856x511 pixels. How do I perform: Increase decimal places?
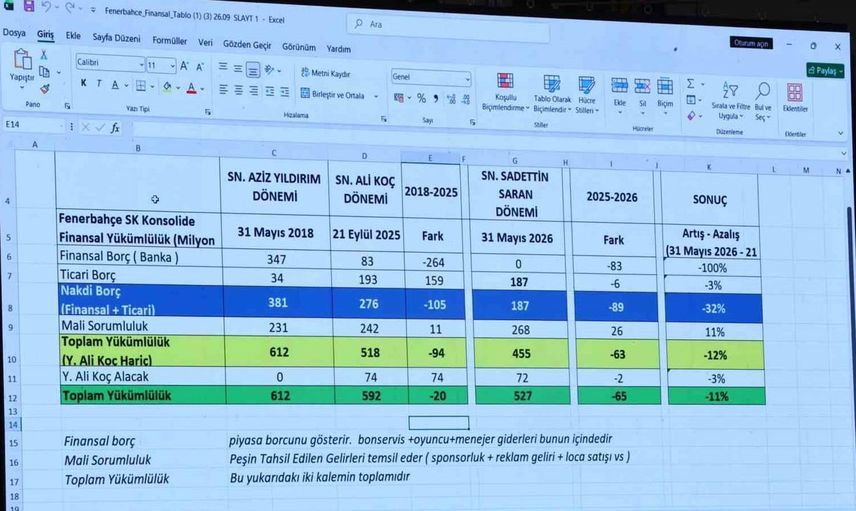(x=451, y=99)
